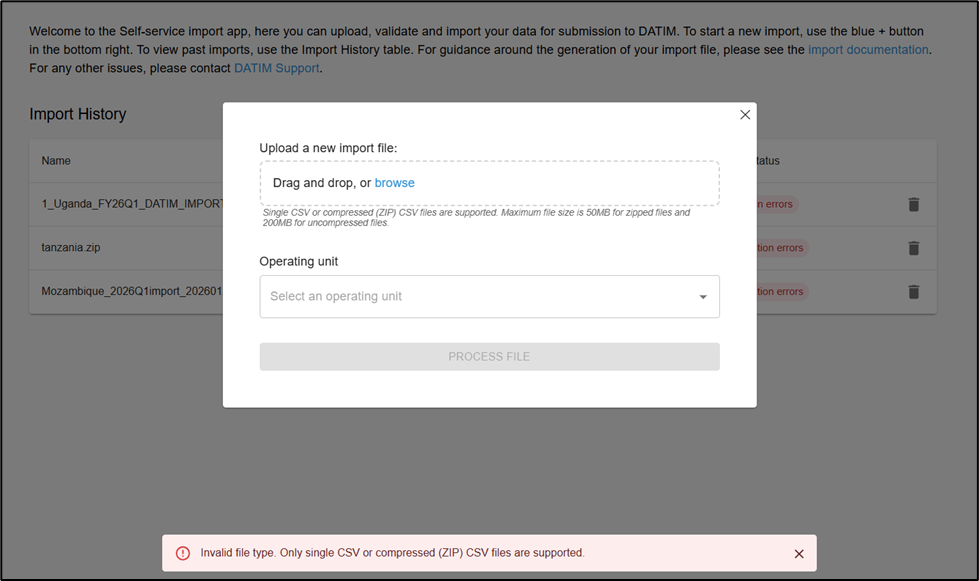The height and width of the screenshot is (581, 979).
Task: Click the Drag and drop upload area
Action: pyautogui.click(x=489, y=183)
